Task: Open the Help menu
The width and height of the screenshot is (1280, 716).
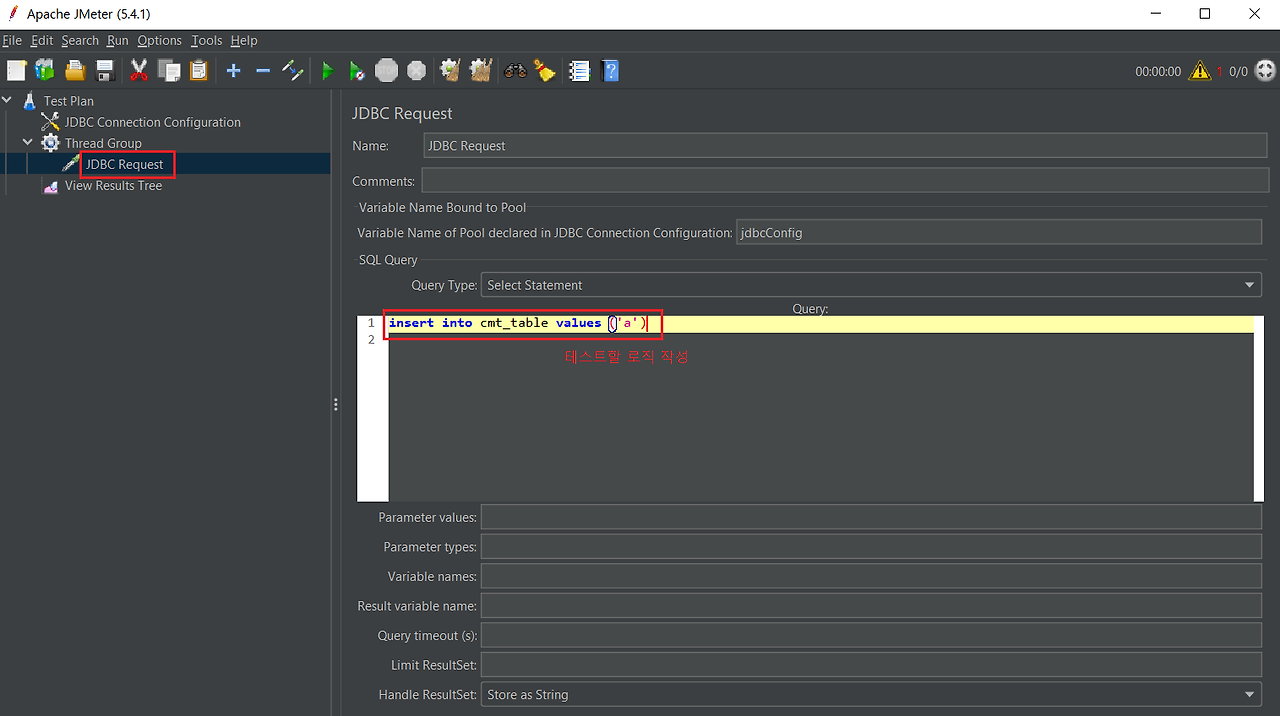Action: [x=244, y=40]
